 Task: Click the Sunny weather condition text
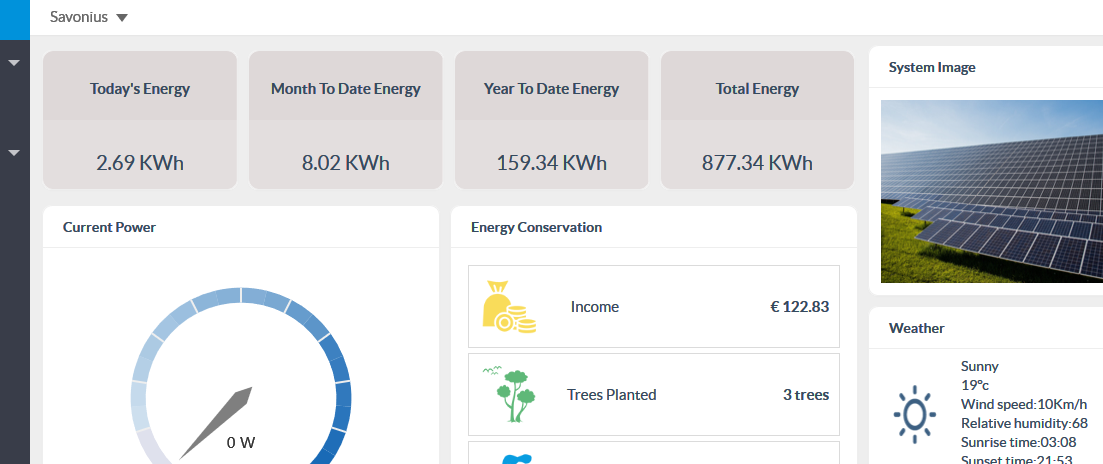click(980, 366)
